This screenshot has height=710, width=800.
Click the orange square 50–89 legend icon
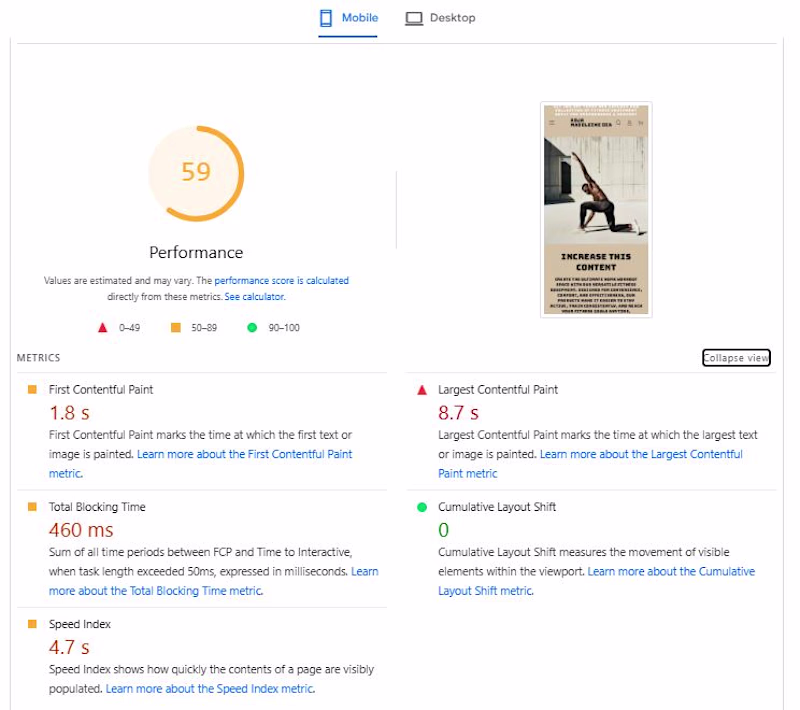coord(176,328)
